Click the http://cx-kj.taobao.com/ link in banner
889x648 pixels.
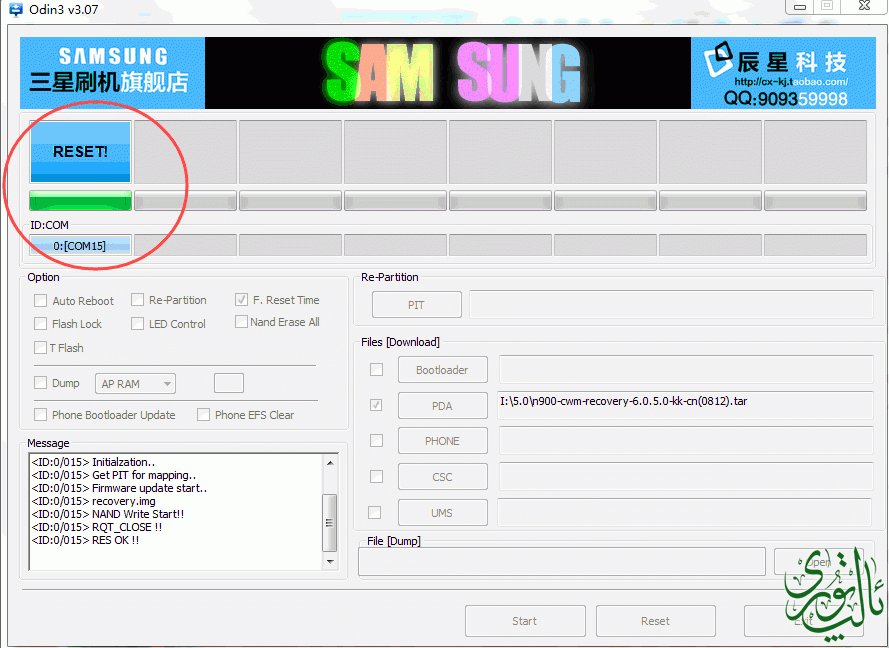coord(791,82)
